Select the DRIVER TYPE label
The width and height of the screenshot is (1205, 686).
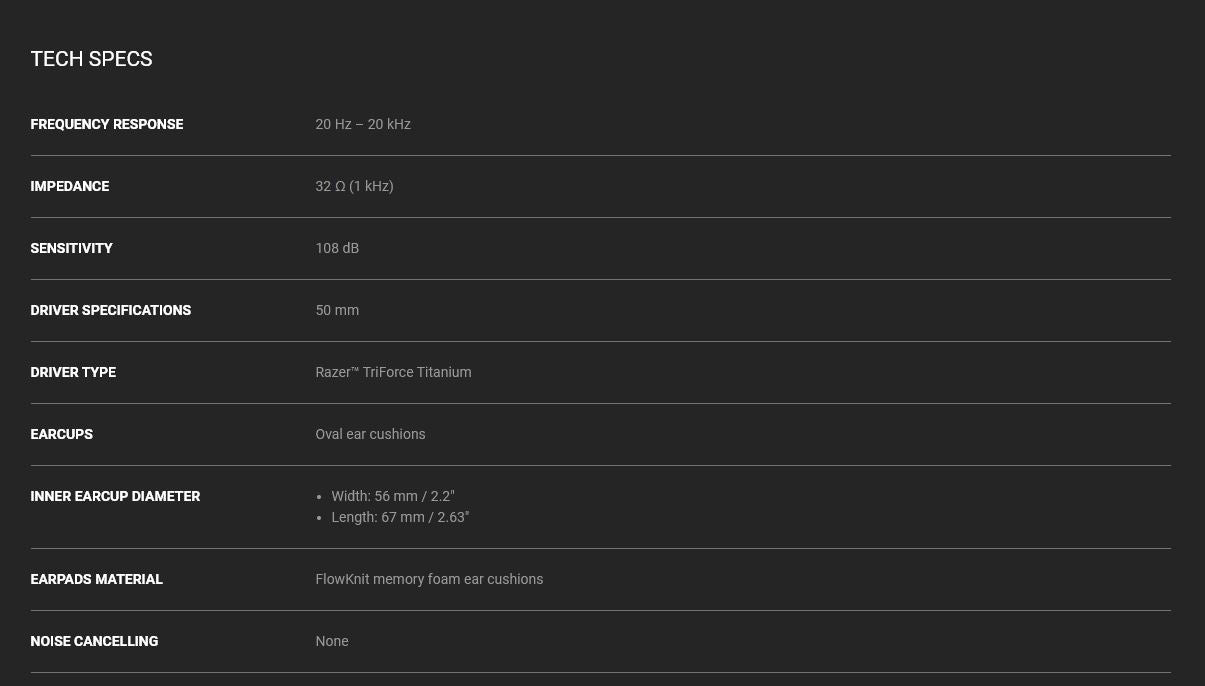73,373
